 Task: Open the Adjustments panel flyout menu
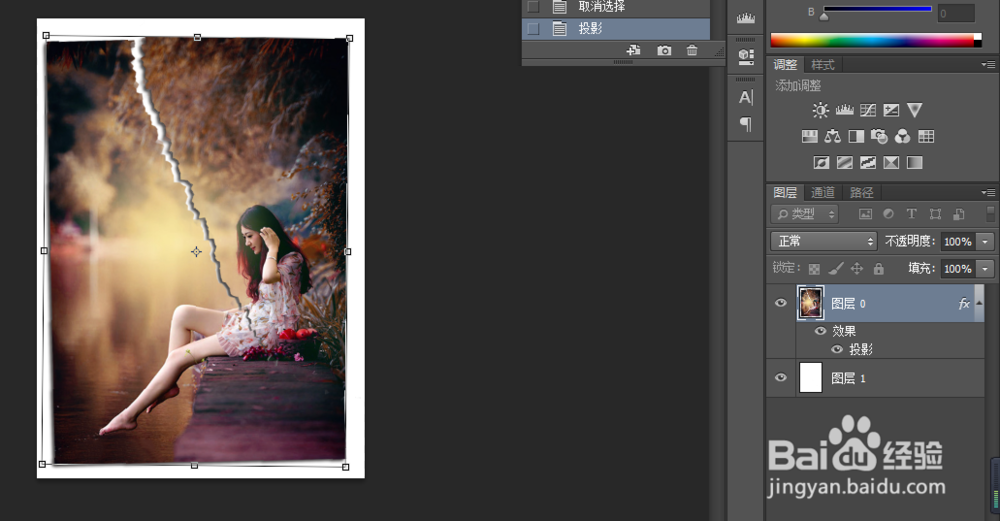(988, 64)
